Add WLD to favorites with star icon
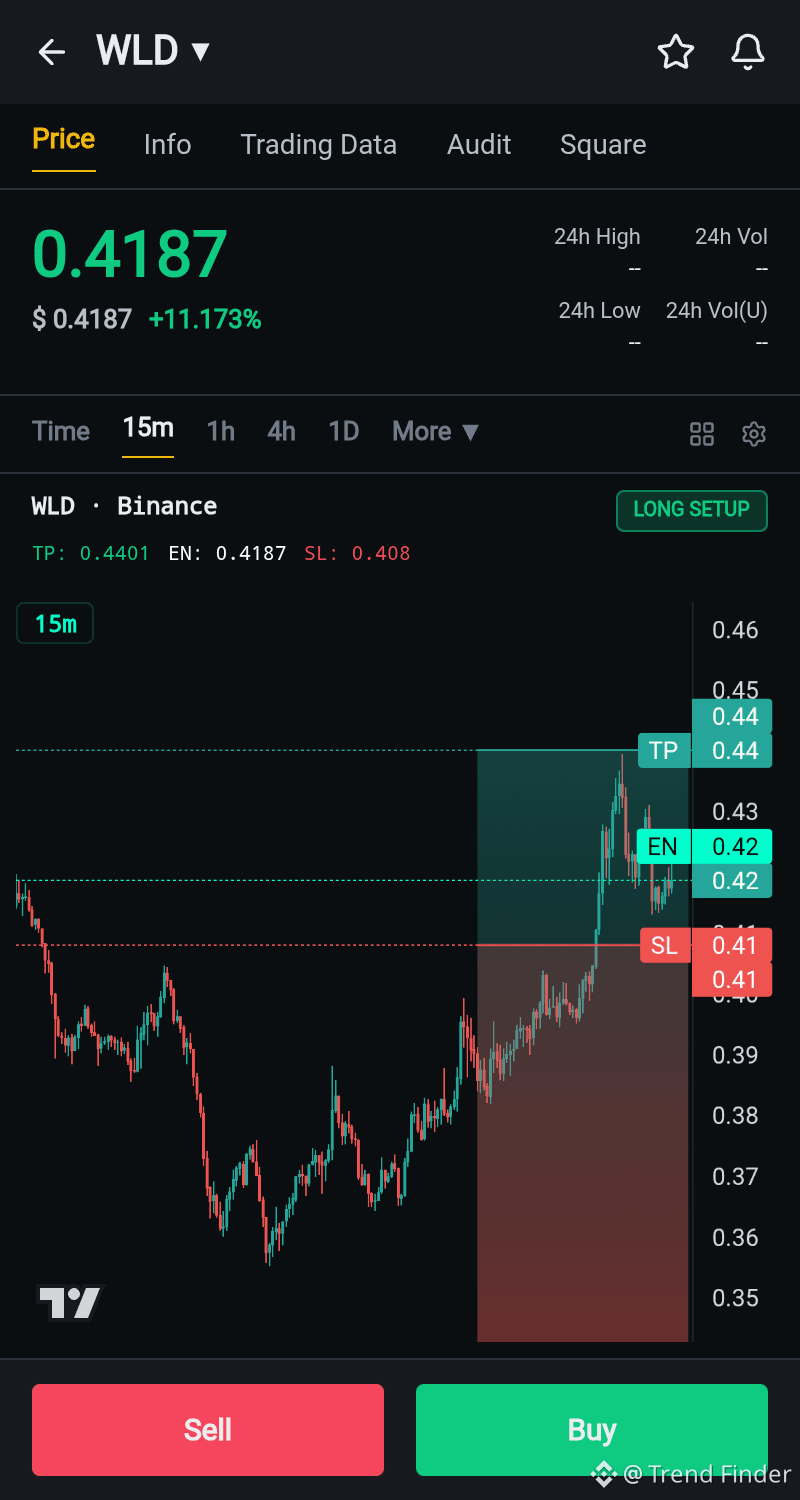Viewport: 800px width, 1500px height. point(676,52)
